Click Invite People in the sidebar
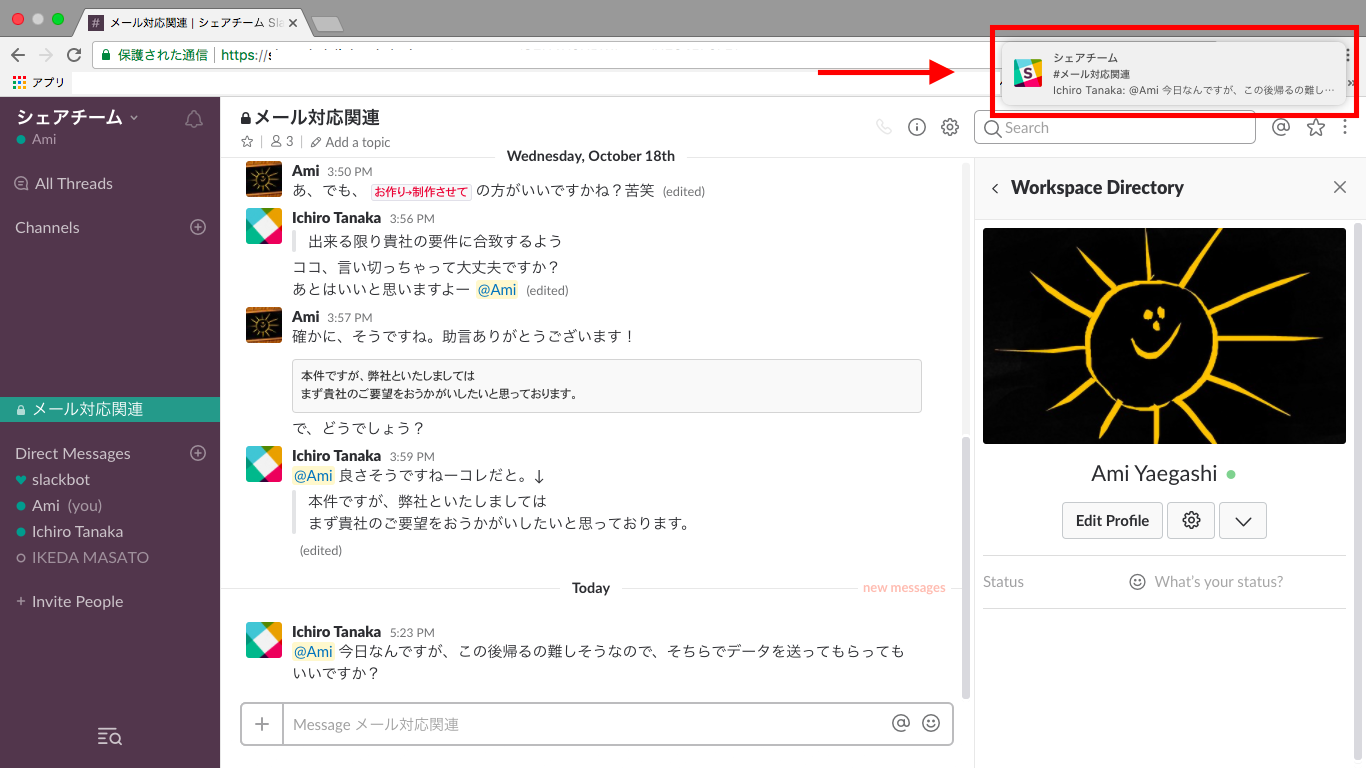1366x768 pixels. pyautogui.click(x=70, y=601)
